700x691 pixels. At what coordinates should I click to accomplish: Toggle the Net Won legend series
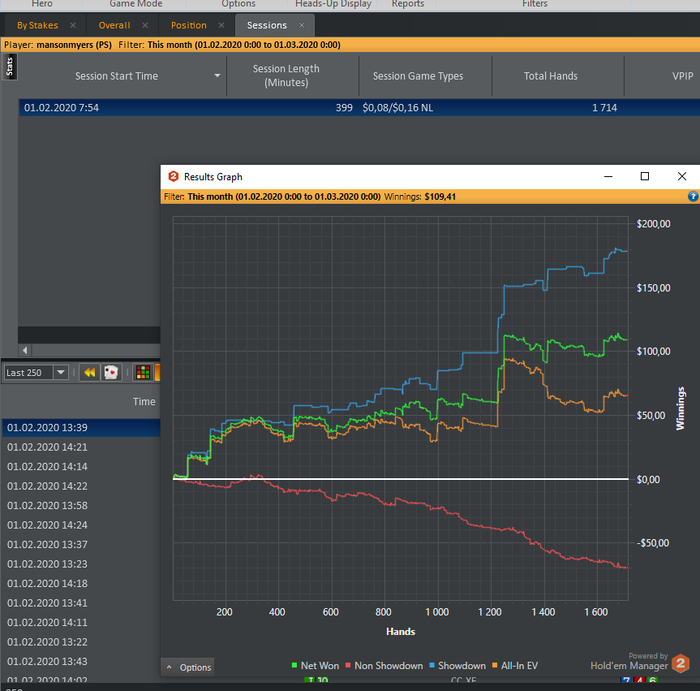click(316, 666)
